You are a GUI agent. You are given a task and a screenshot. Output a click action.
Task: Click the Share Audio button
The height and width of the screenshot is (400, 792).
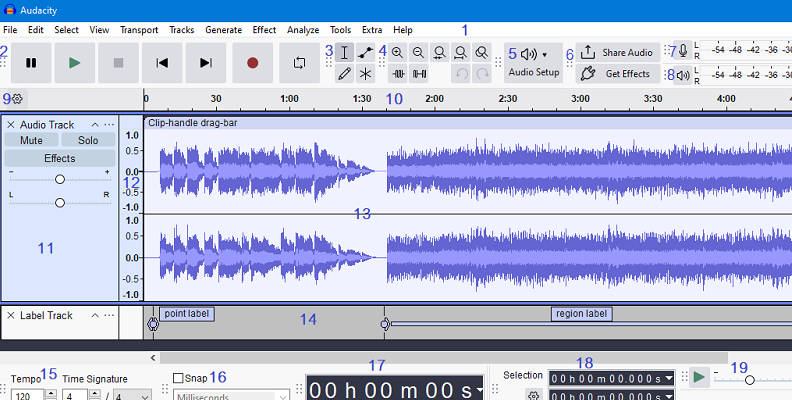616,52
